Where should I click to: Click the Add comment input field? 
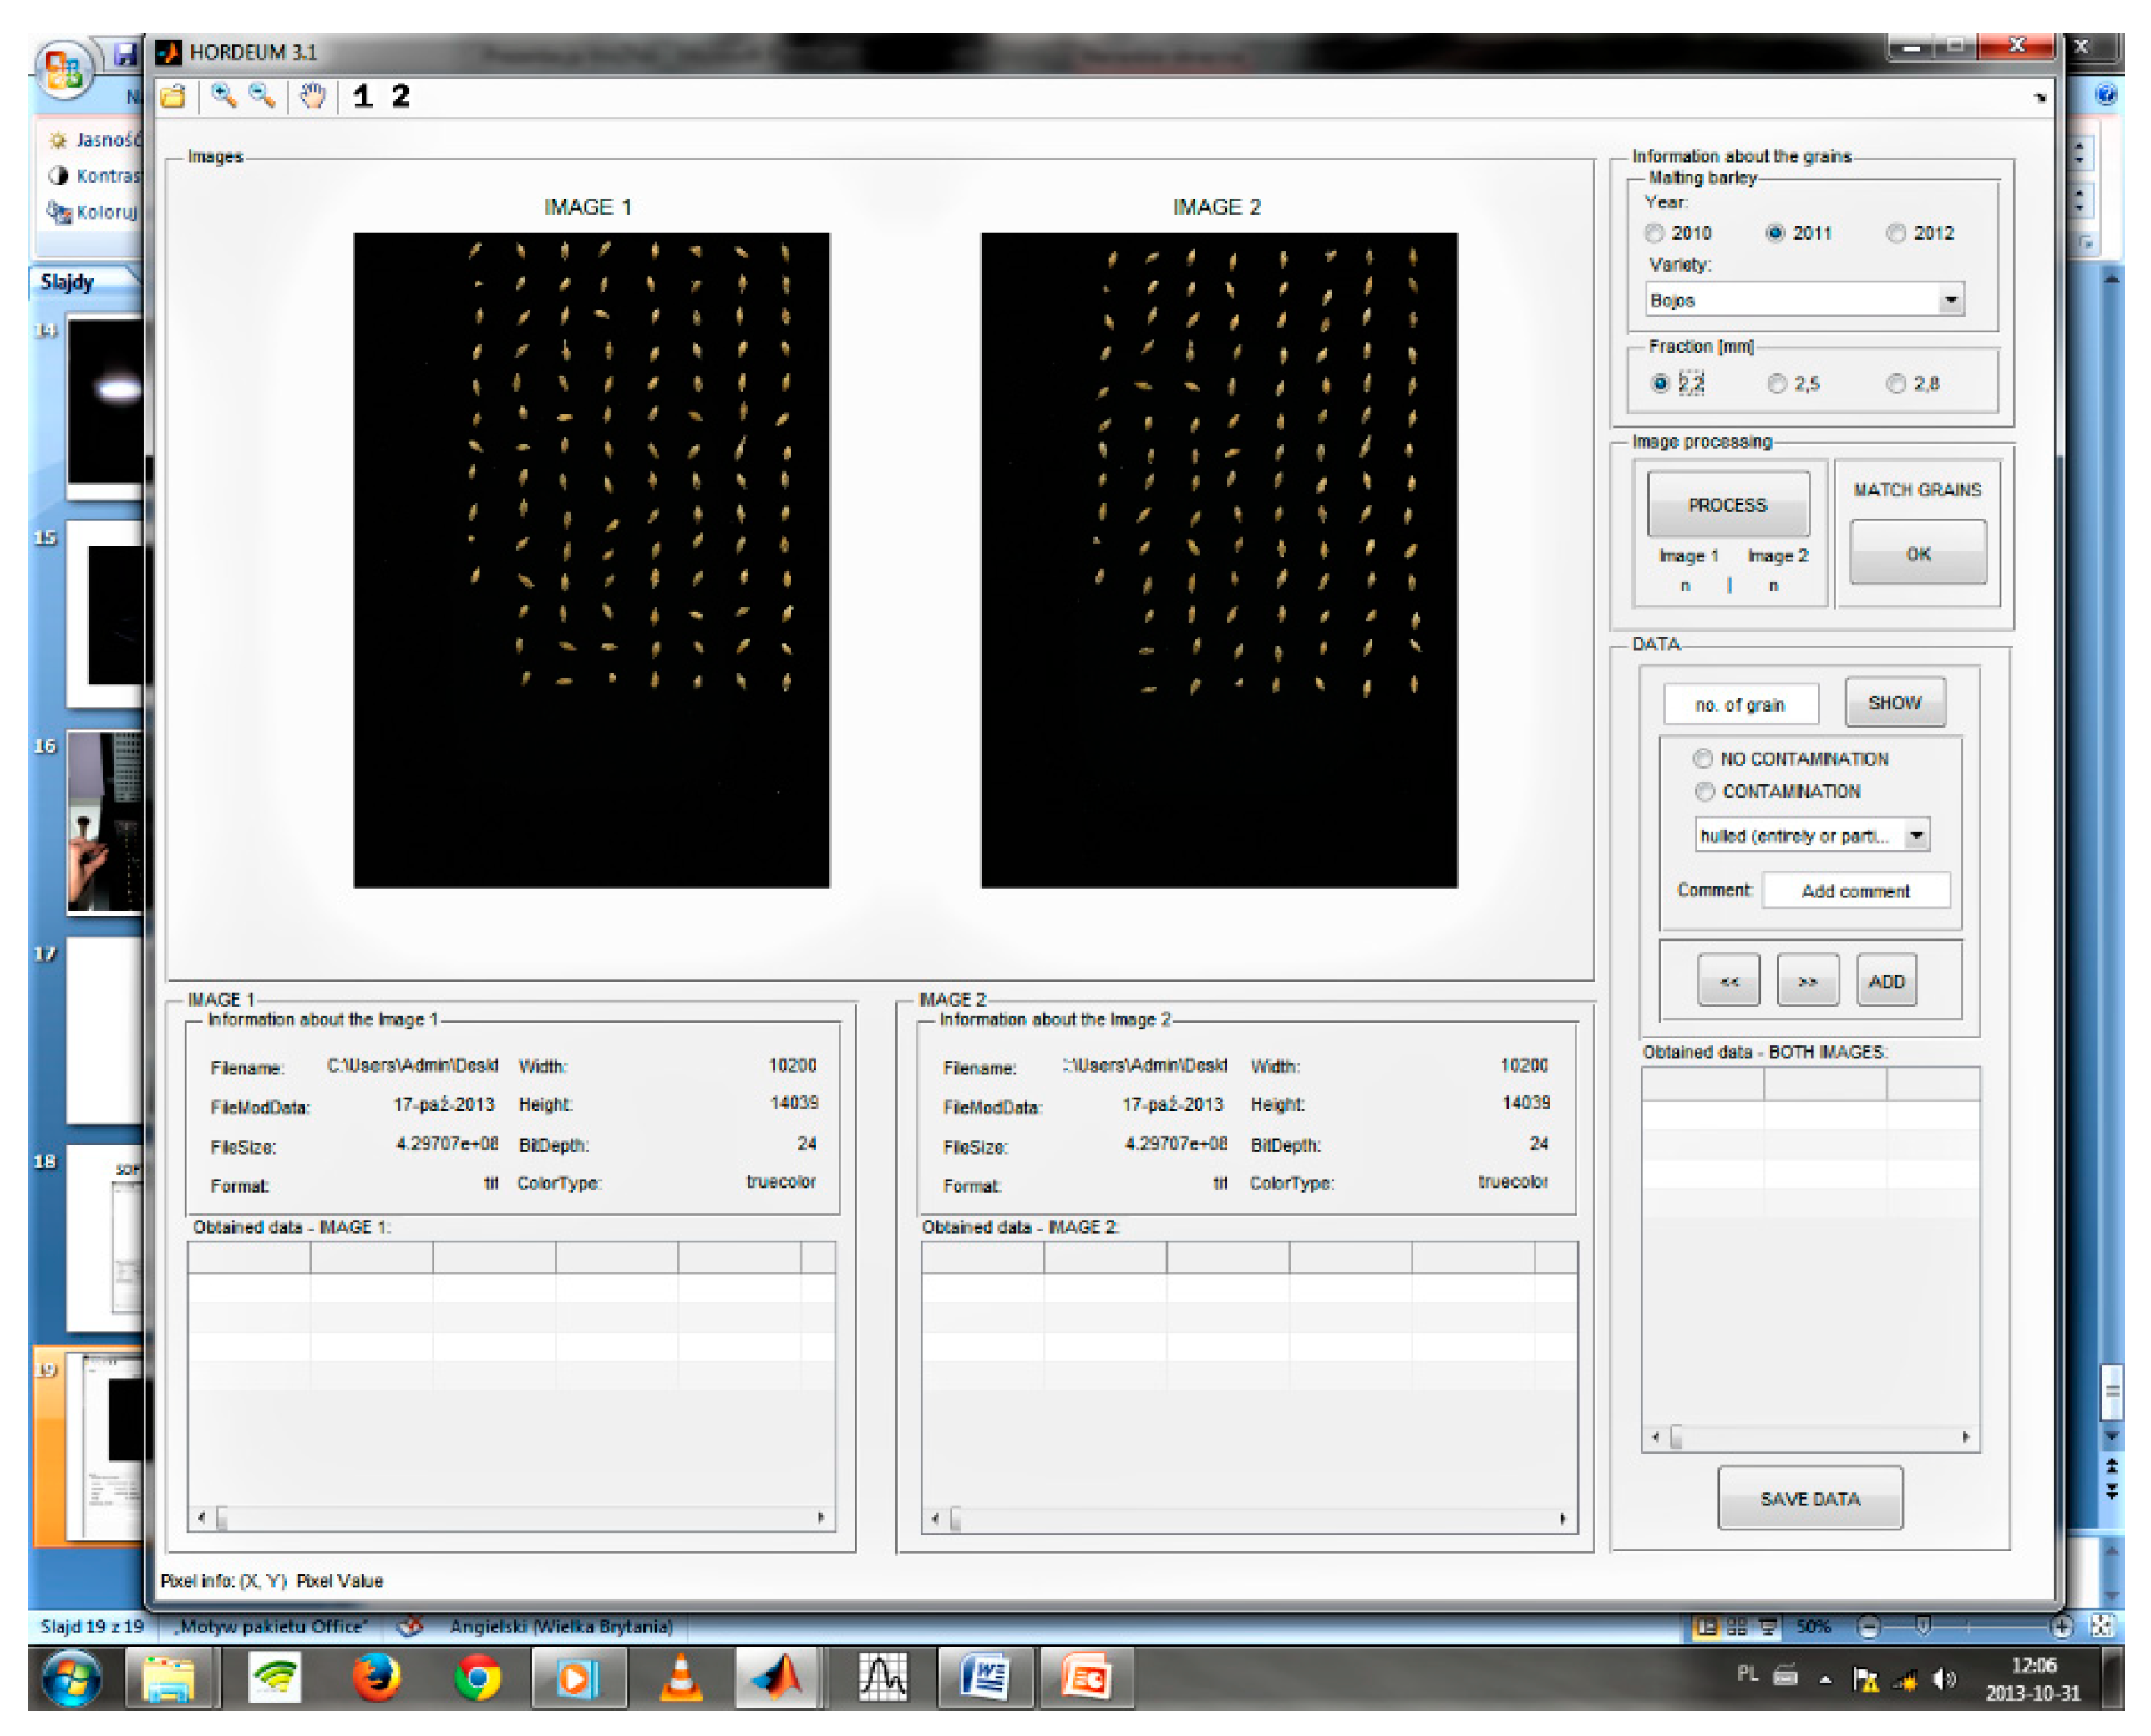(x=1855, y=891)
